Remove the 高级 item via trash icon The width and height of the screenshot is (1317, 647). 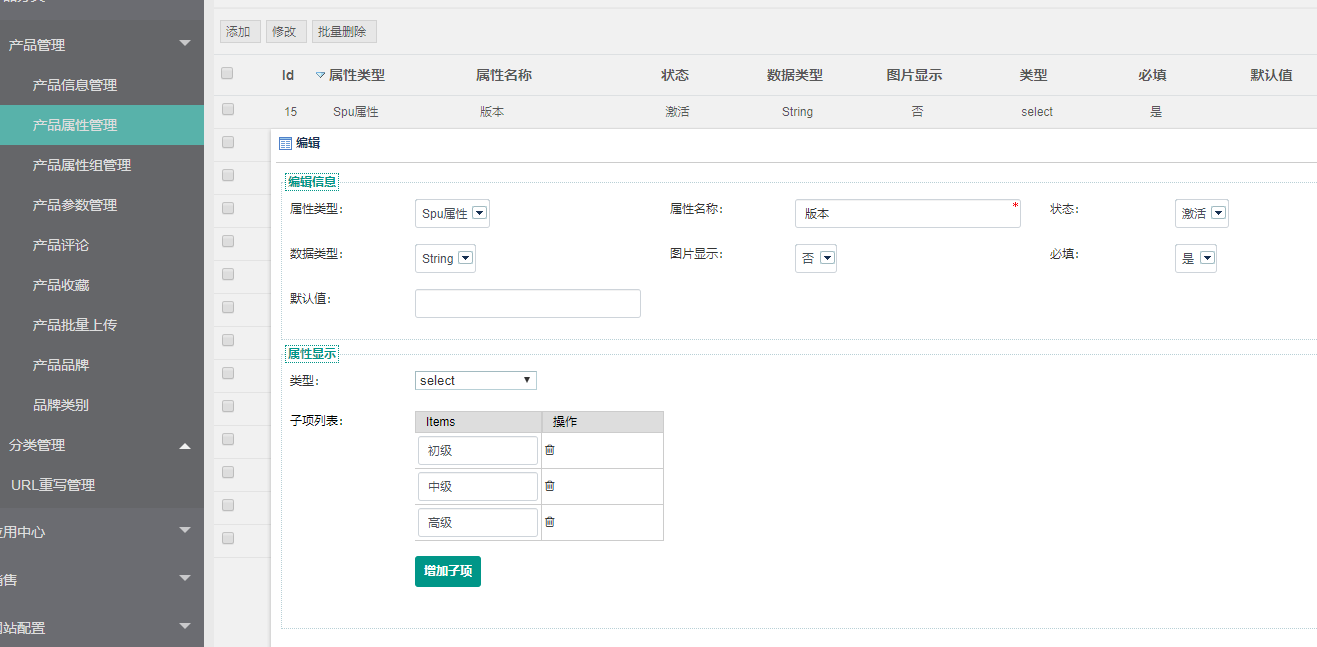549,522
